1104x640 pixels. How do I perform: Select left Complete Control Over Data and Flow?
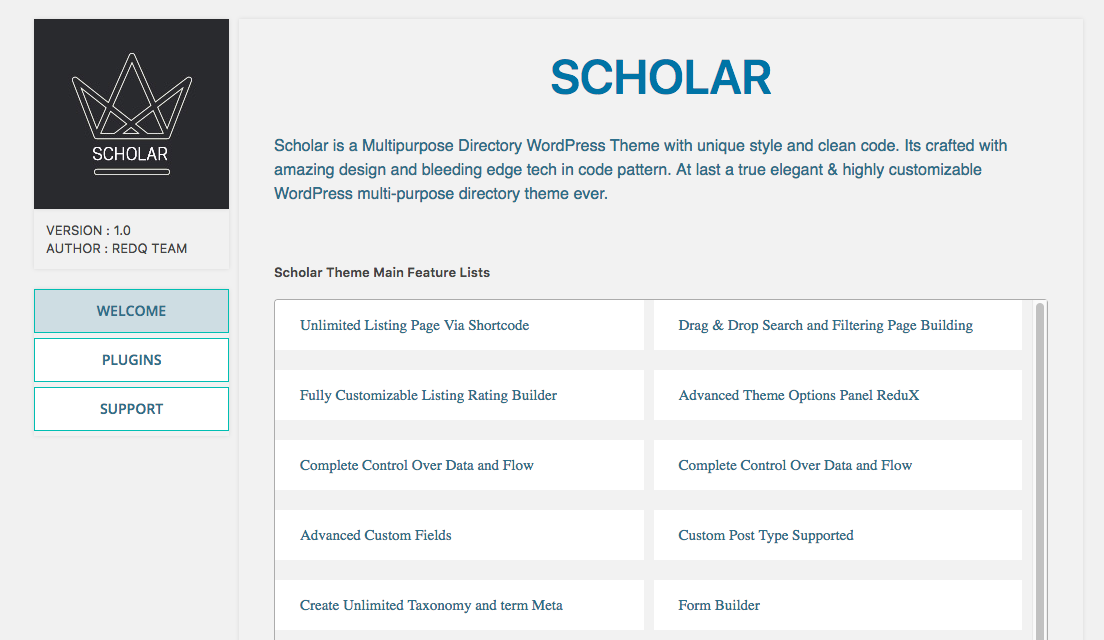[x=416, y=466]
